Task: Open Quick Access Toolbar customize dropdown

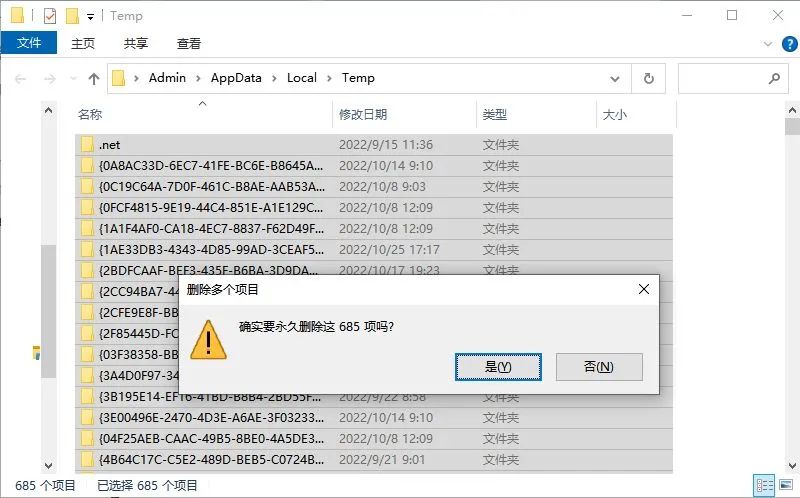Action: pos(90,17)
